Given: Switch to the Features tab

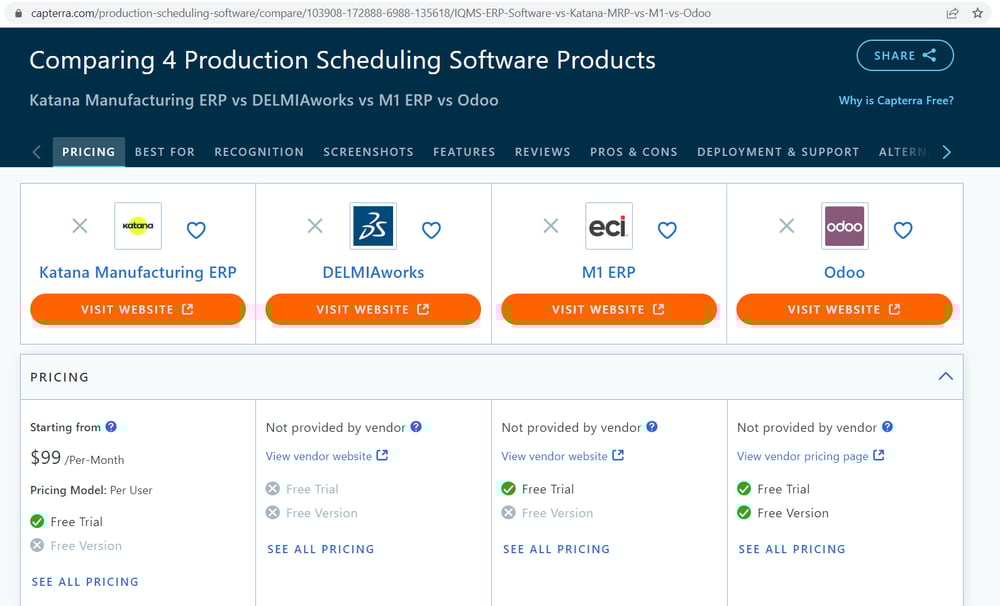Looking at the screenshot, I should point(464,152).
